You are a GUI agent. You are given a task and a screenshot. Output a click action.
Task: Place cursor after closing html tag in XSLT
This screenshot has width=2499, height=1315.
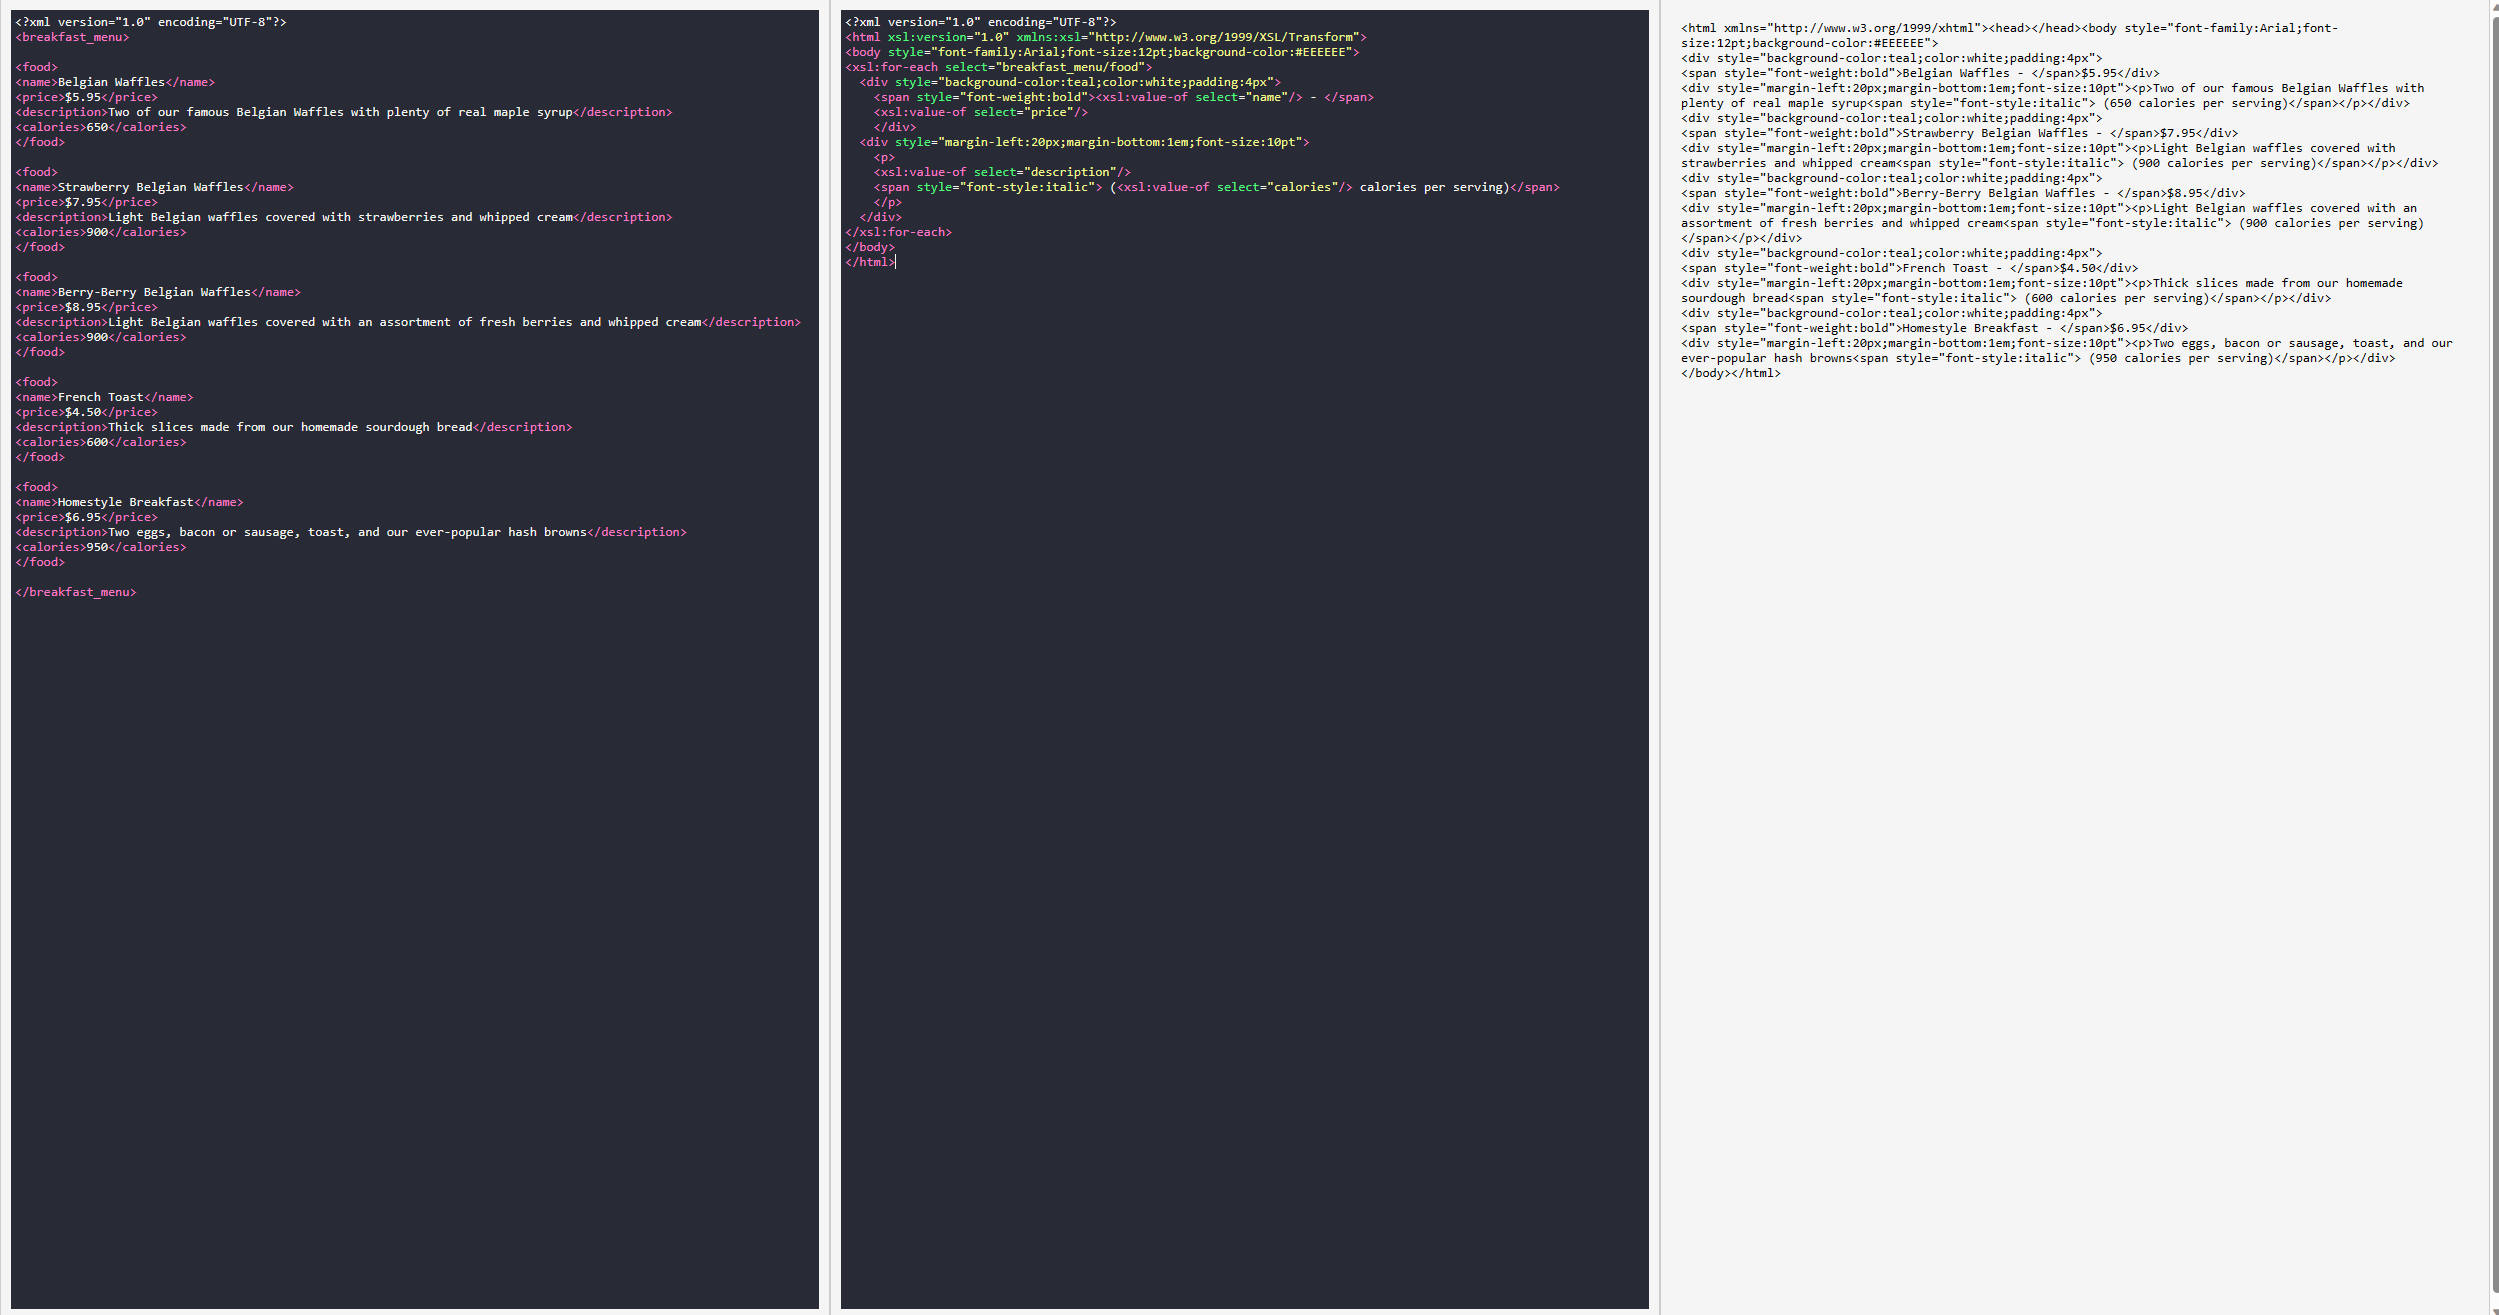[896, 262]
